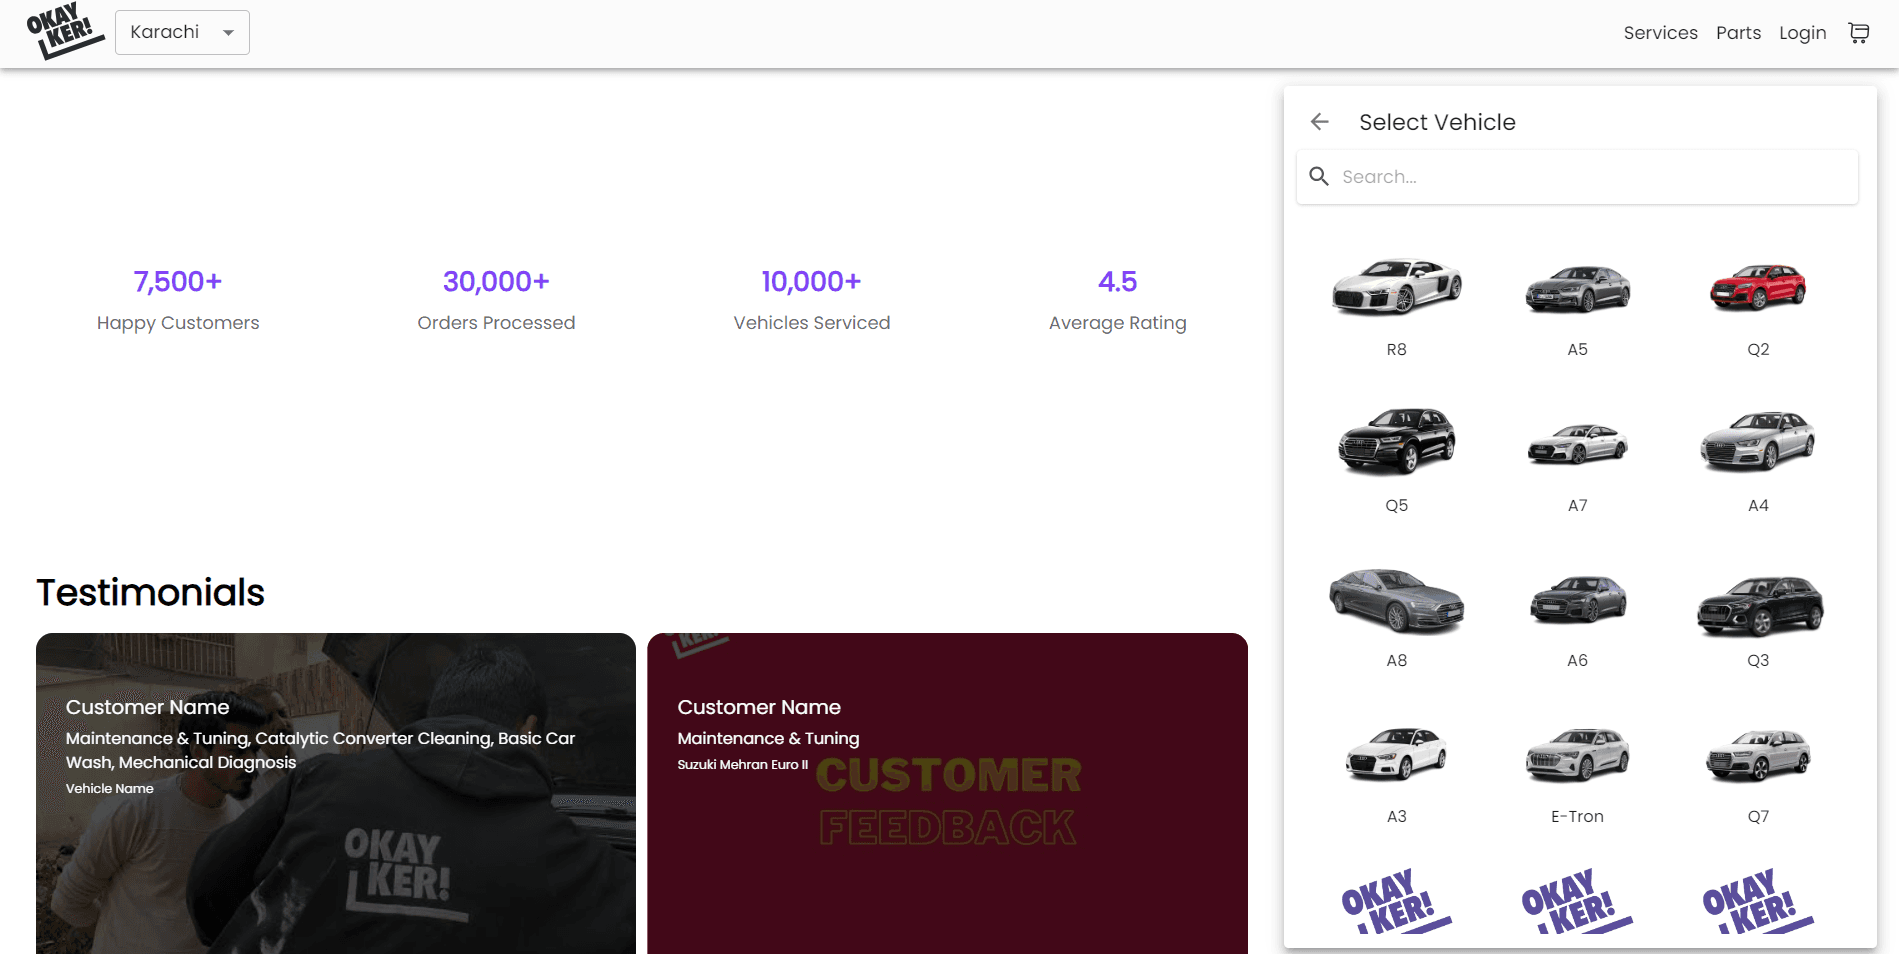Open the Parts menu

1738,33
